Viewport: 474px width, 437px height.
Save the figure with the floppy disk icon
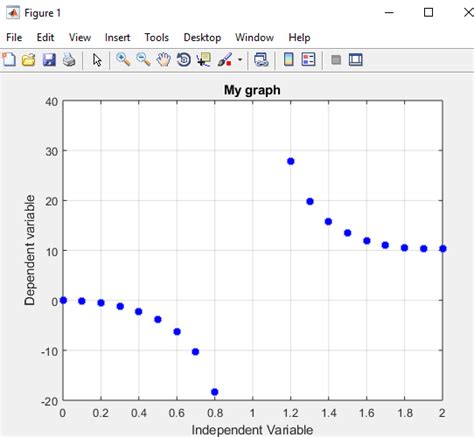click(49, 60)
